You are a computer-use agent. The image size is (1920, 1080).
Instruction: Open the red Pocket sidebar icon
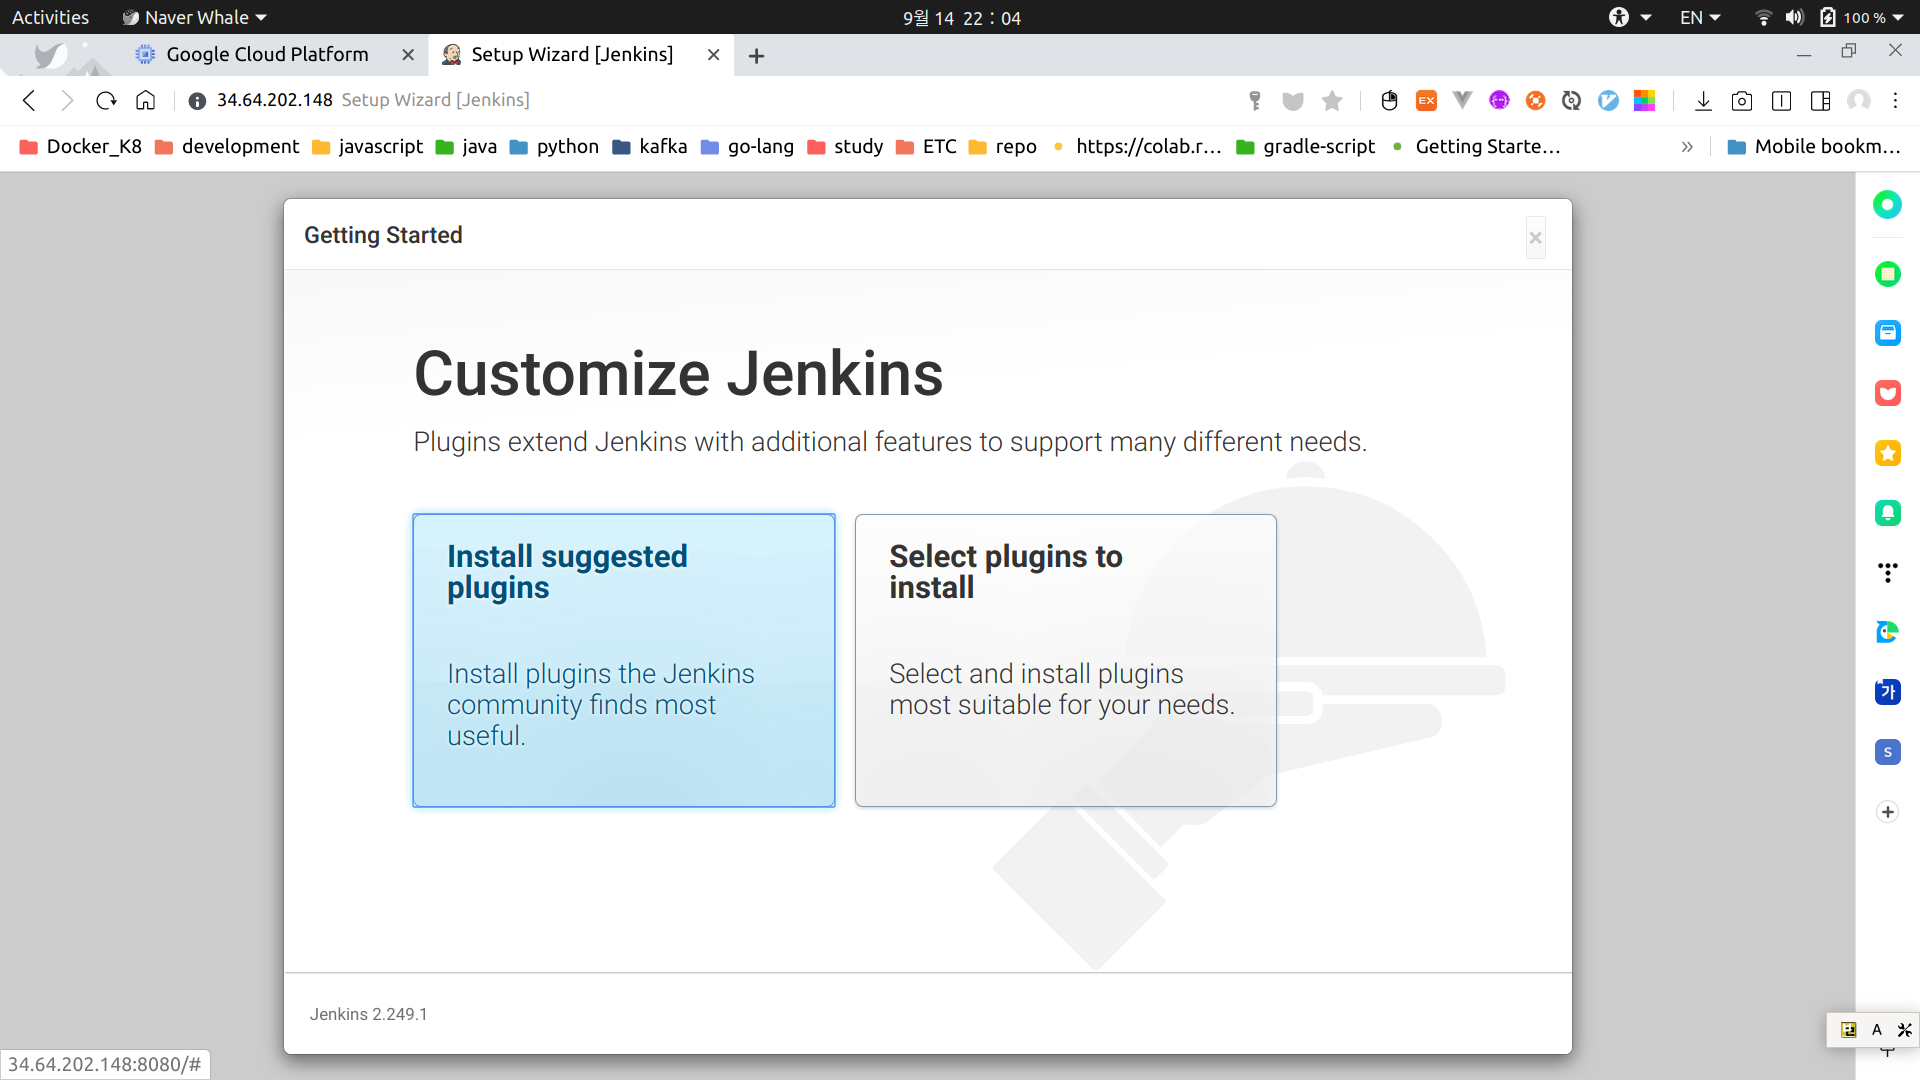tap(1887, 393)
